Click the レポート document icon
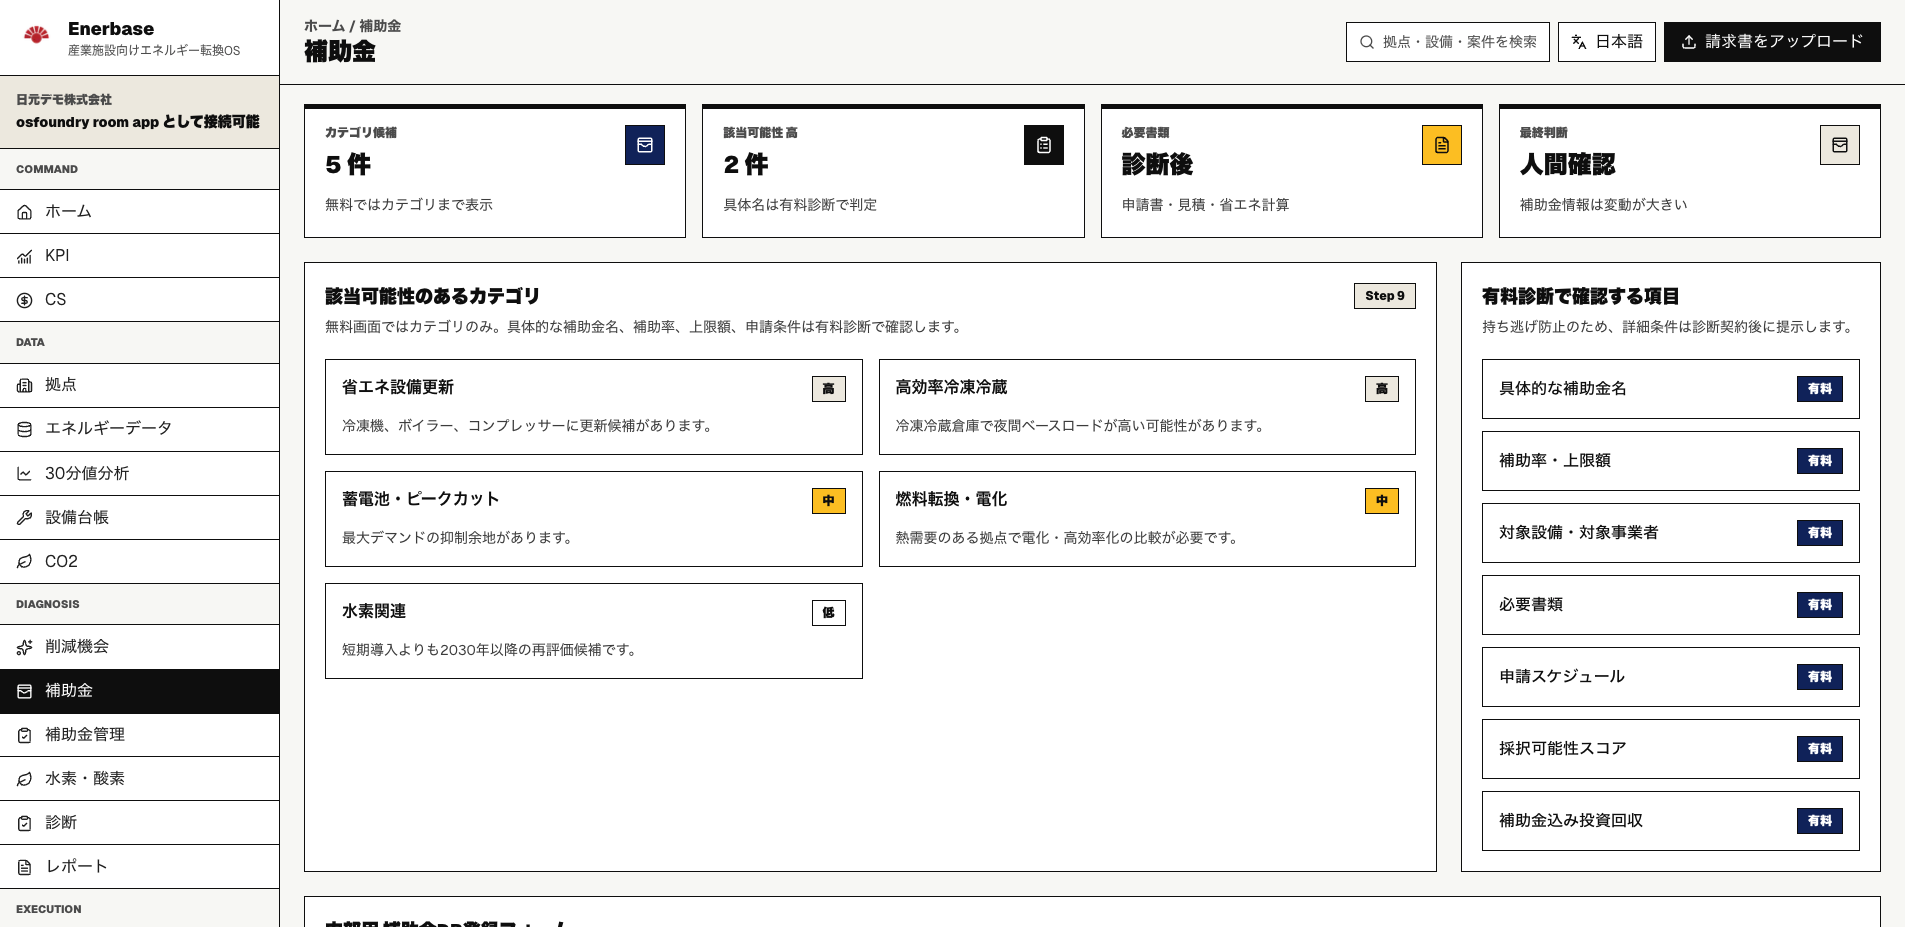Viewport: 1905px width, 927px height. pos(25,867)
